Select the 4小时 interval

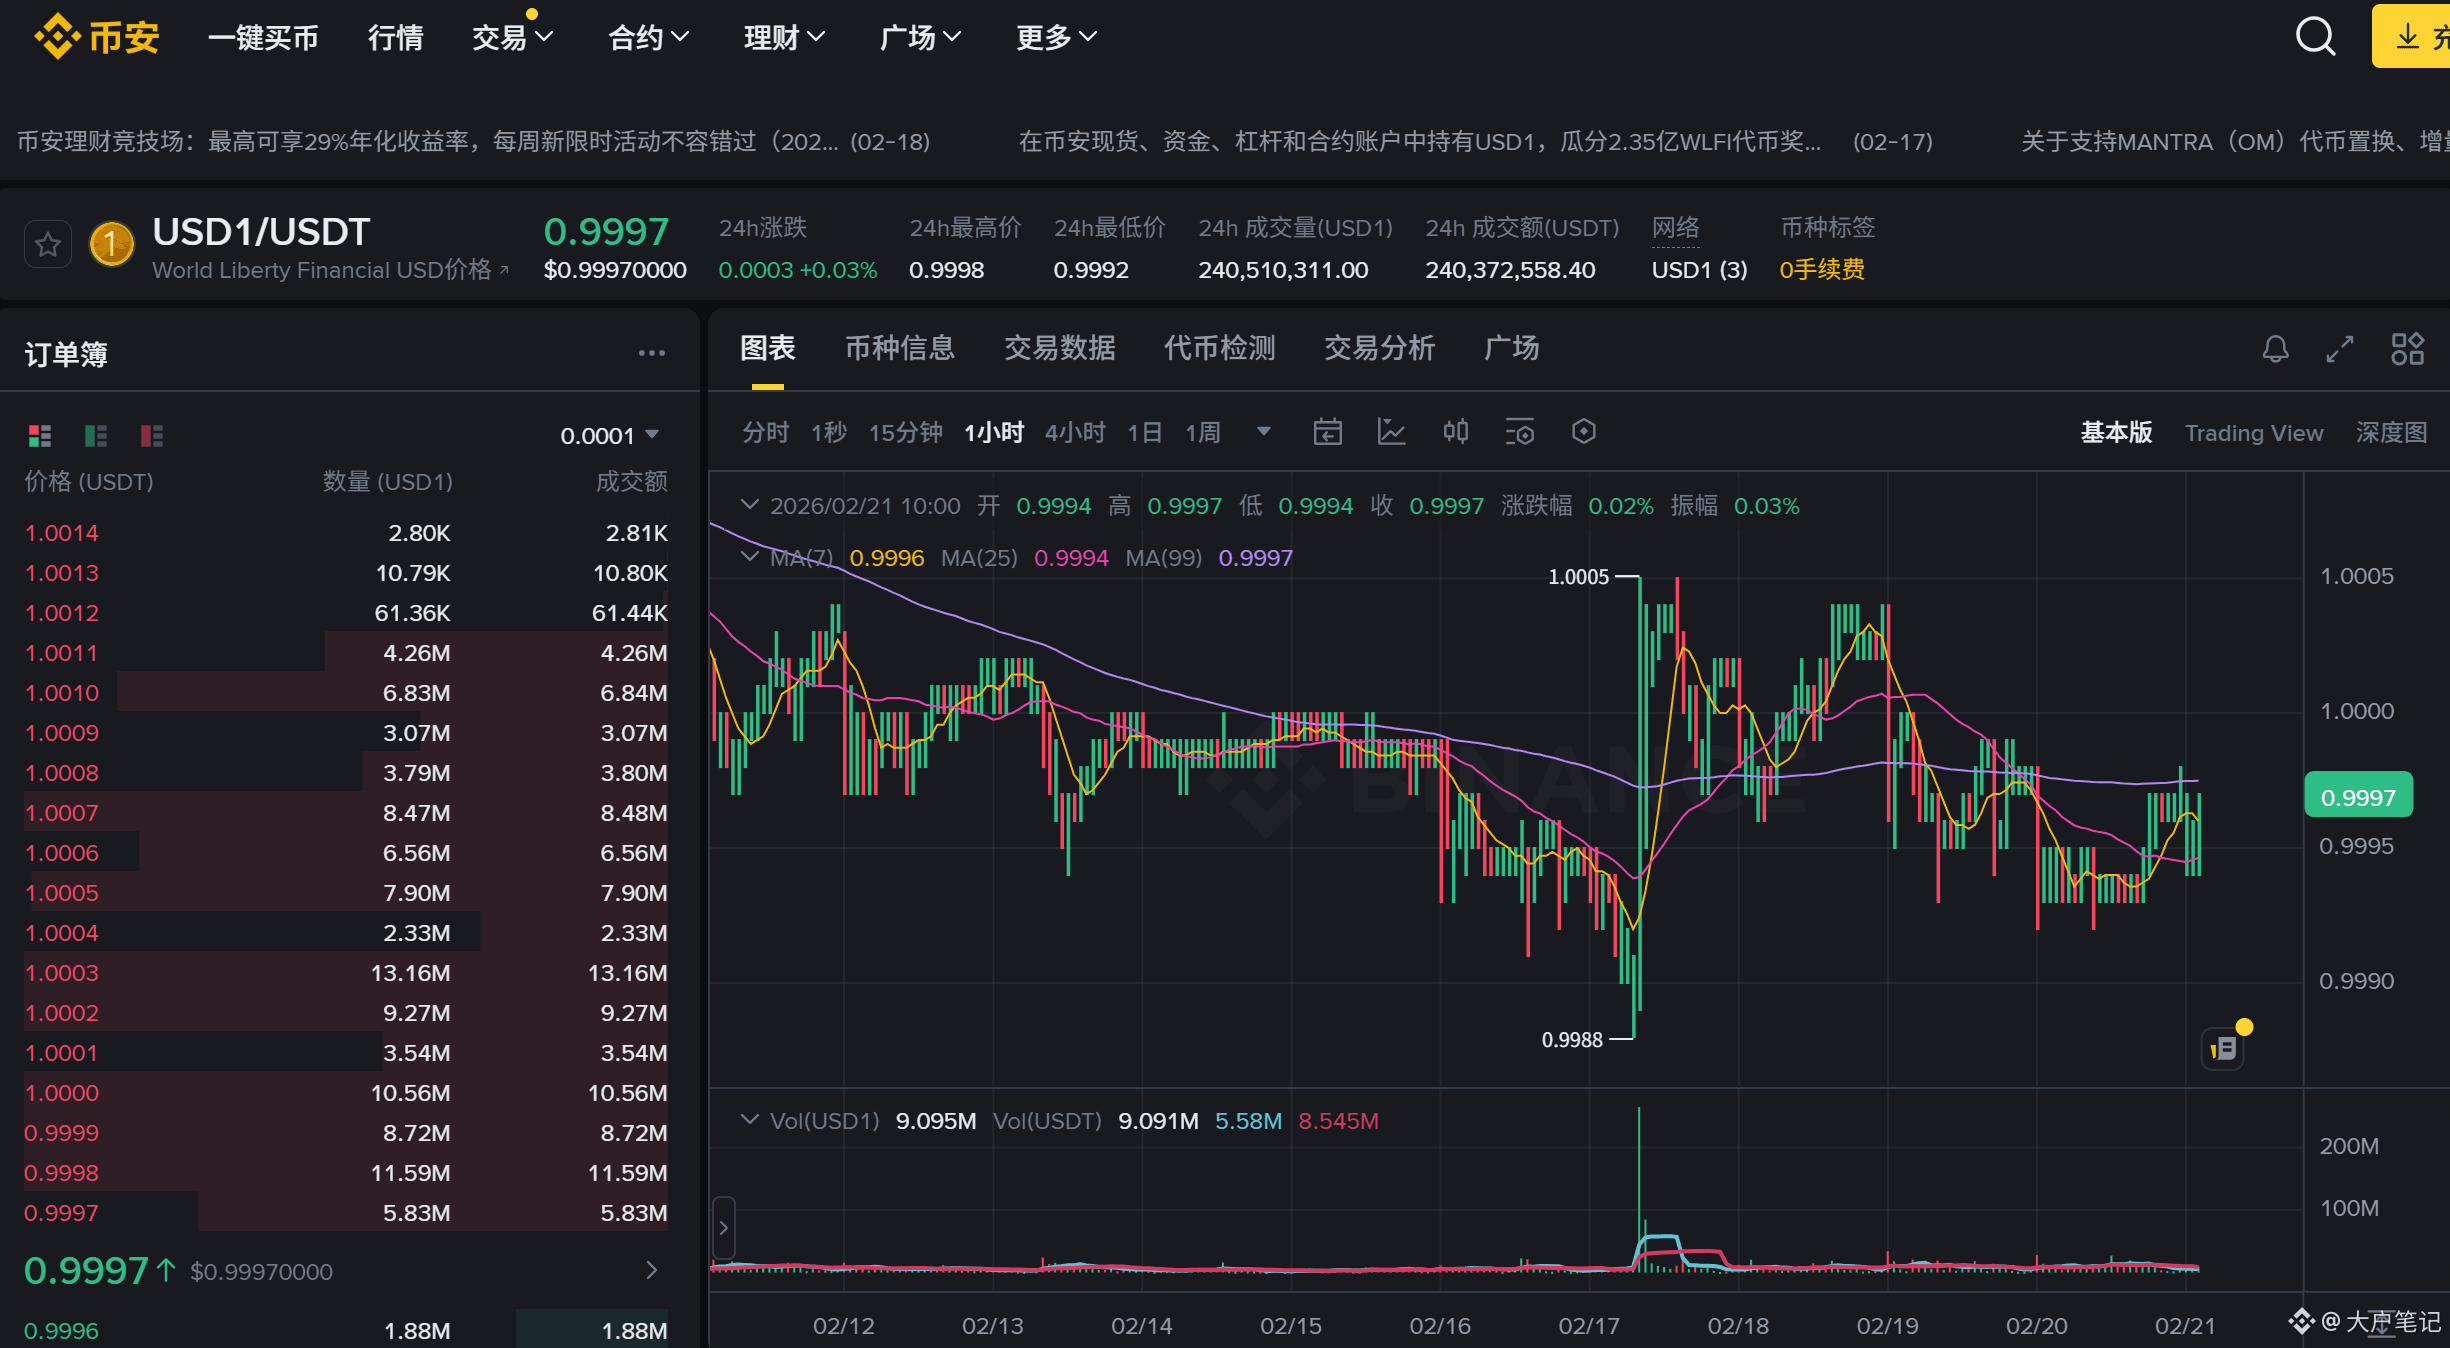1075,433
